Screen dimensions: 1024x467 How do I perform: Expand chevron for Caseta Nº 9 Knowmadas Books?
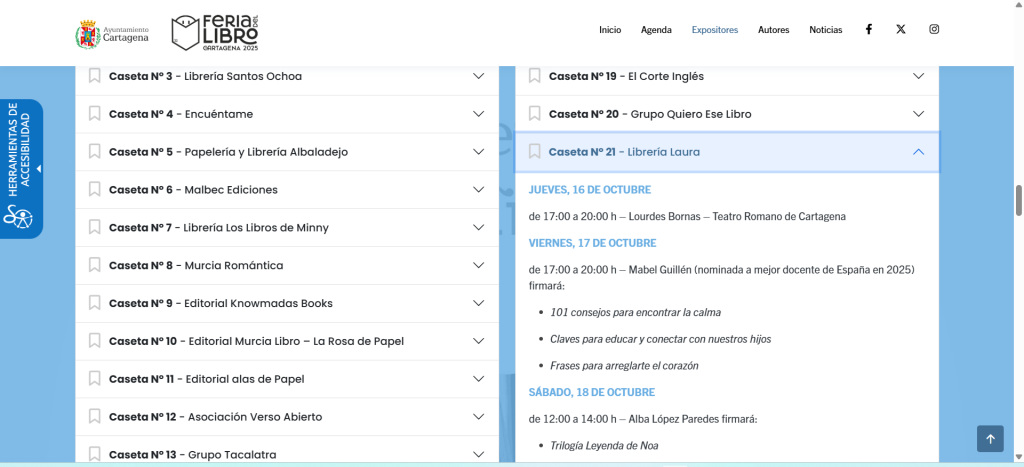tap(478, 303)
